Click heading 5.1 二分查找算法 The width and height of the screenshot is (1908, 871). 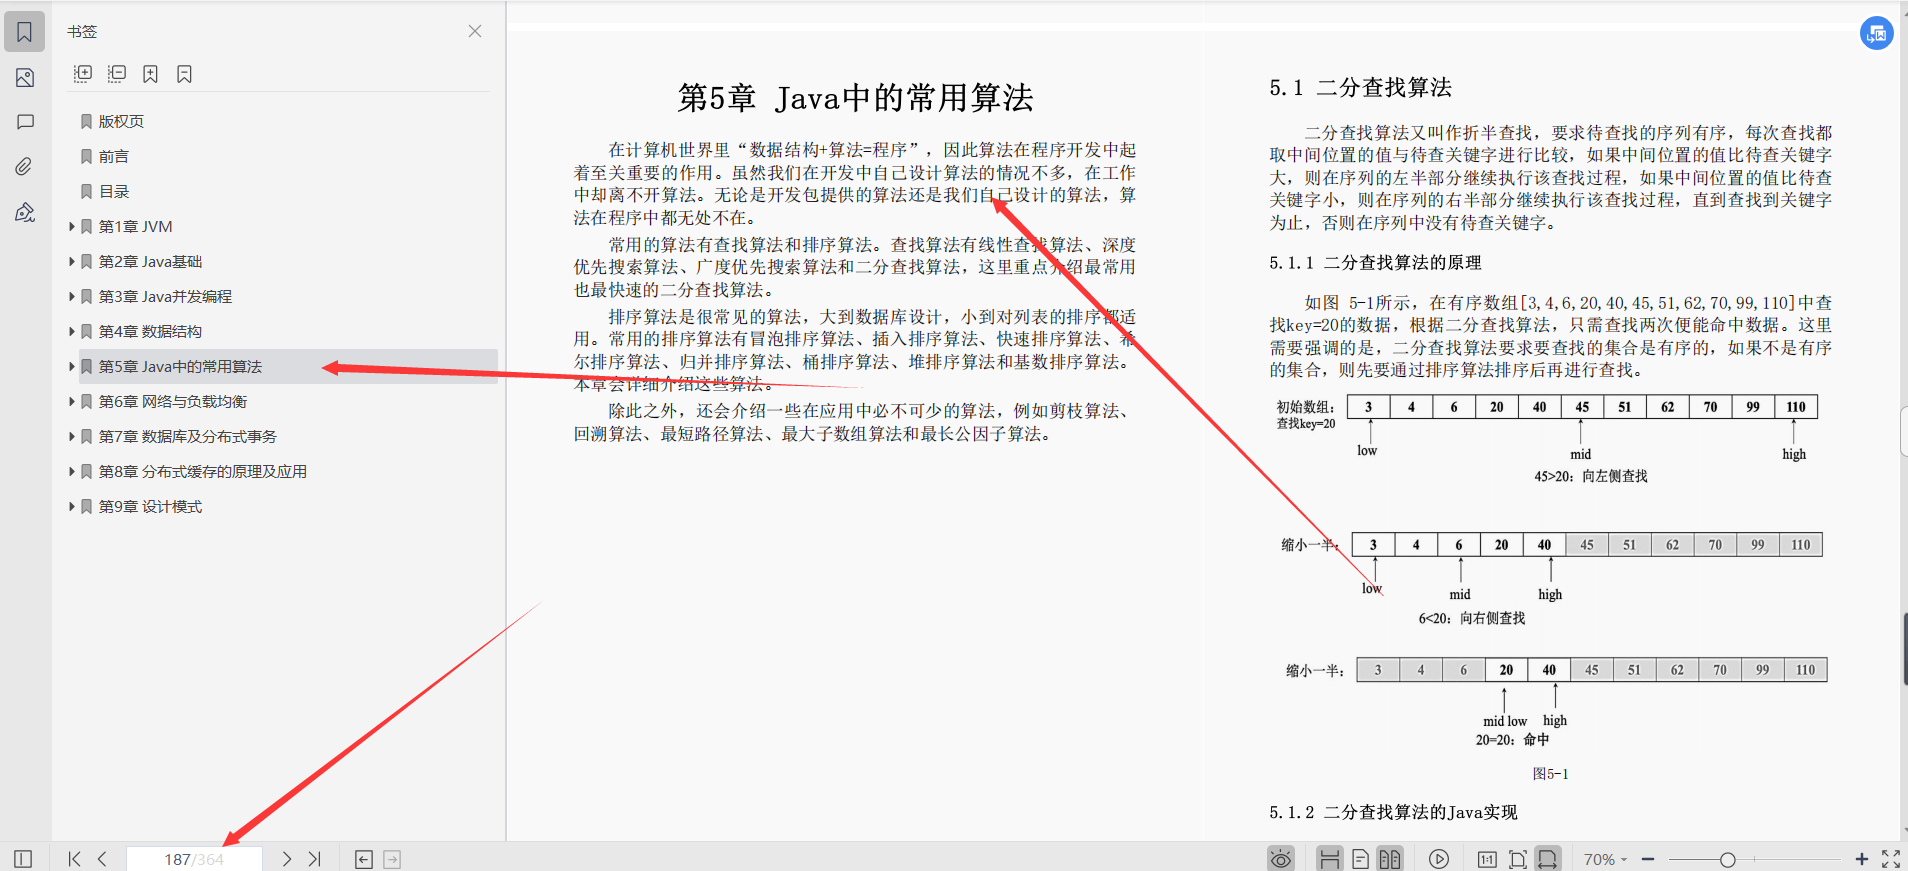point(1360,88)
